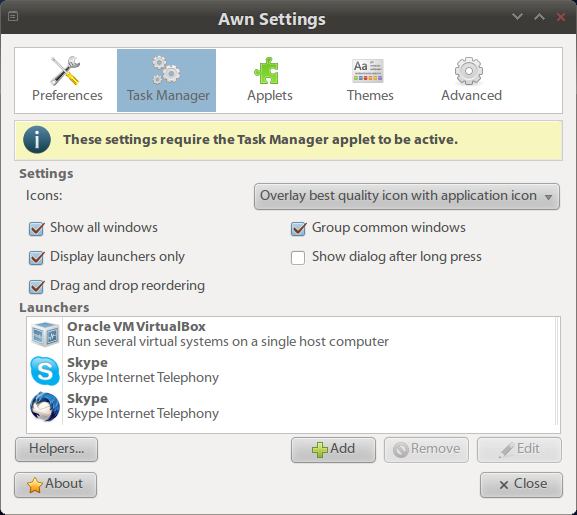The width and height of the screenshot is (577, 515).
Task: Open the About dialog
Action: 56,484
